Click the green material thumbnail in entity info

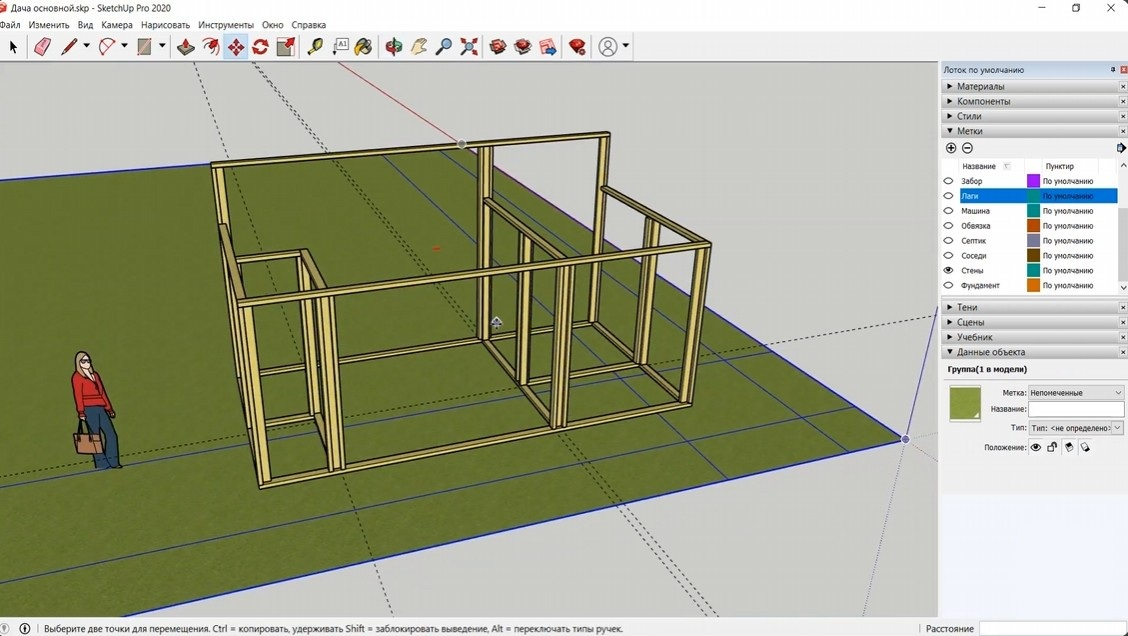[x=965, y=404]
